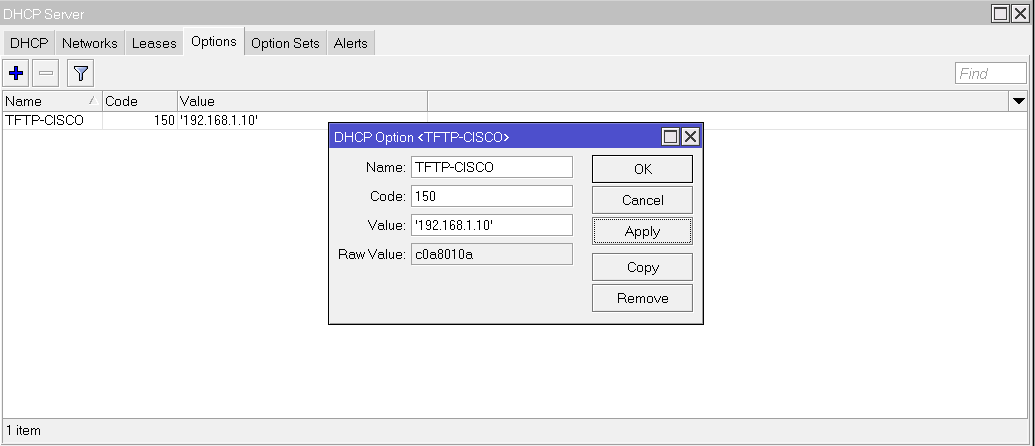The width and height of the screenshot is (1035, 446).
Task: Click the Cancel button
Action: 642,200
